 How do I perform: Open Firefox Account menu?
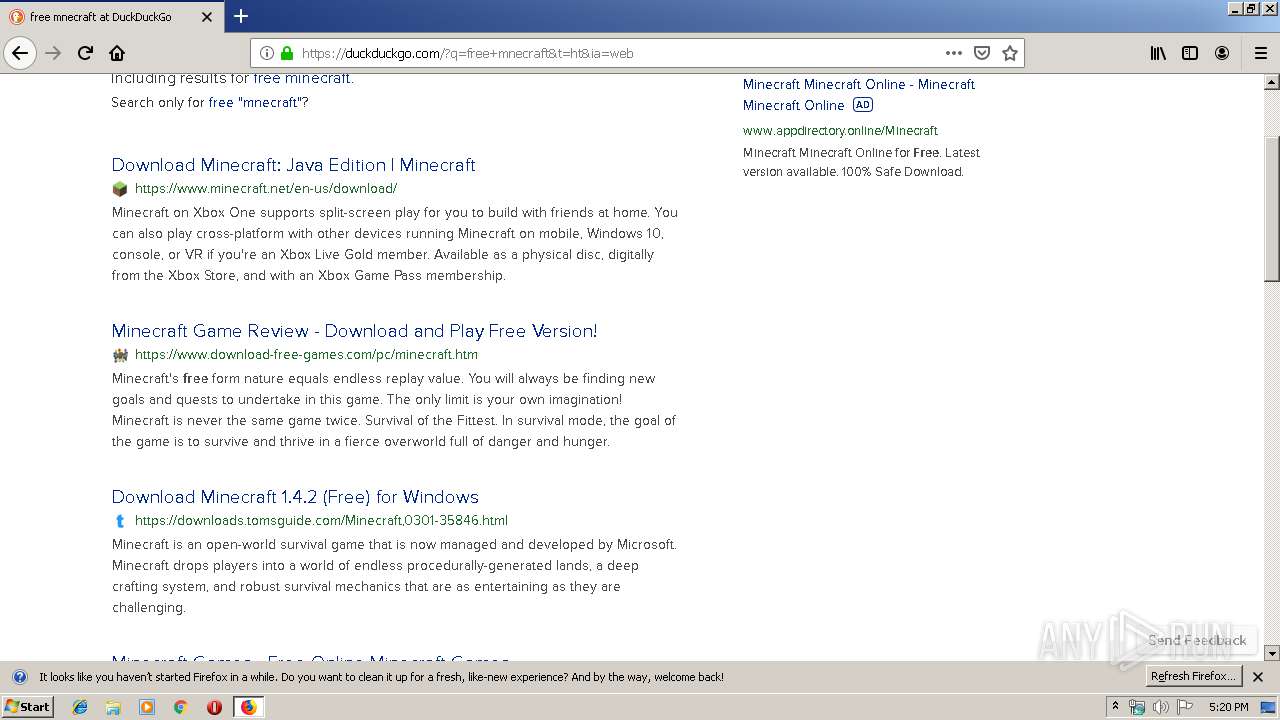pyautogui.click(x=1222, y=53)
